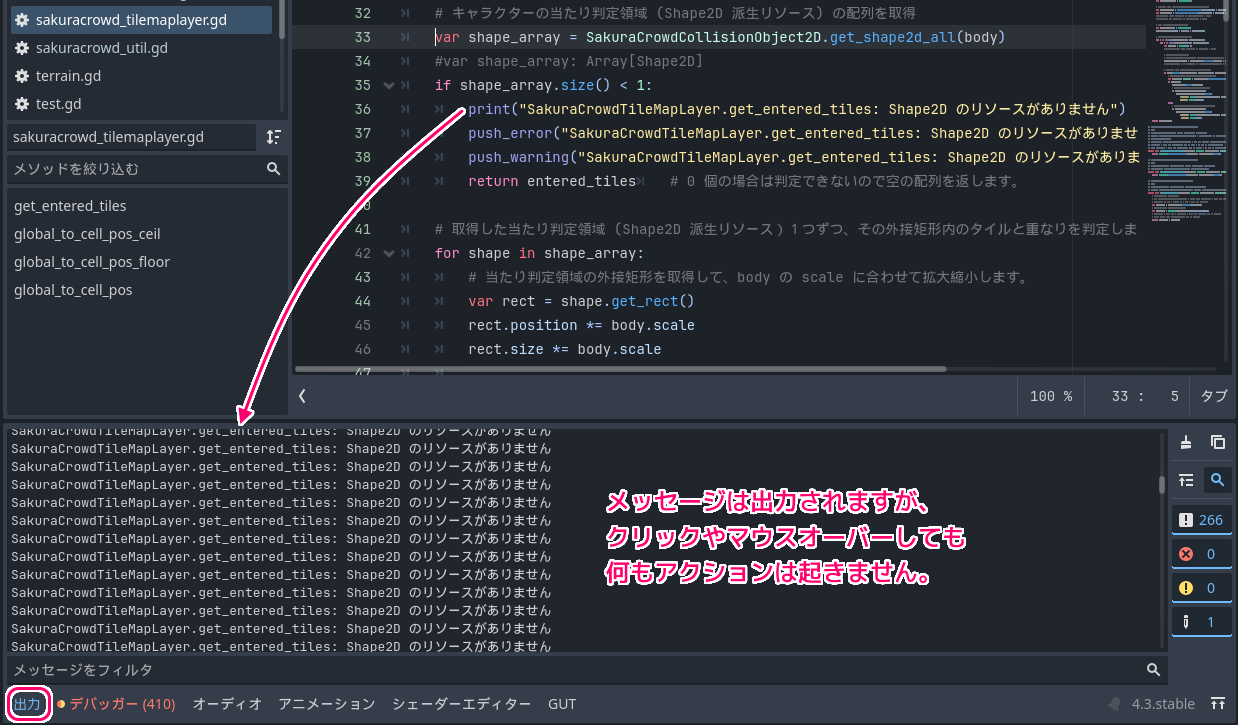Open the GUT bottom panel tab

562,704
